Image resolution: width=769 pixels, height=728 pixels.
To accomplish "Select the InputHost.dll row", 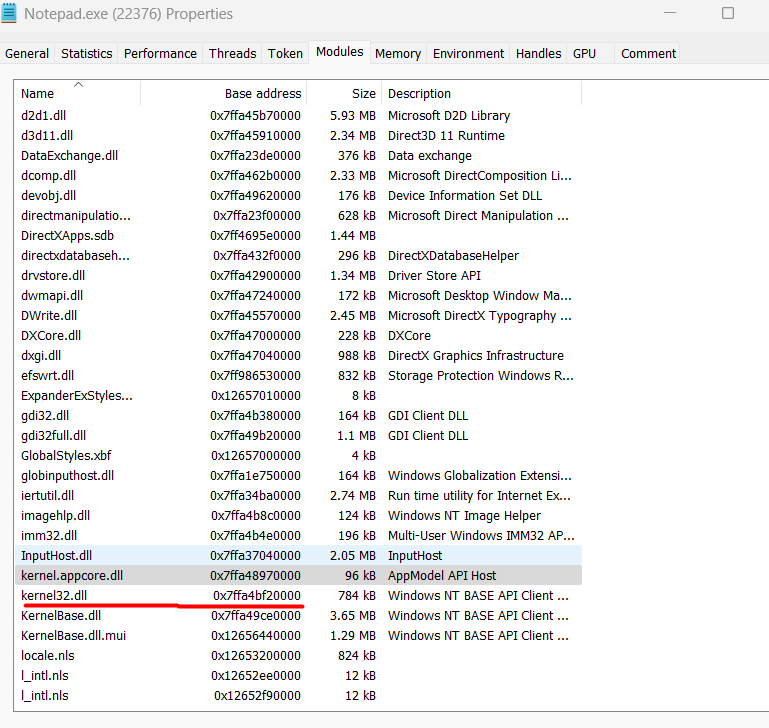I will pyautogui.click(x=299, y=556).
